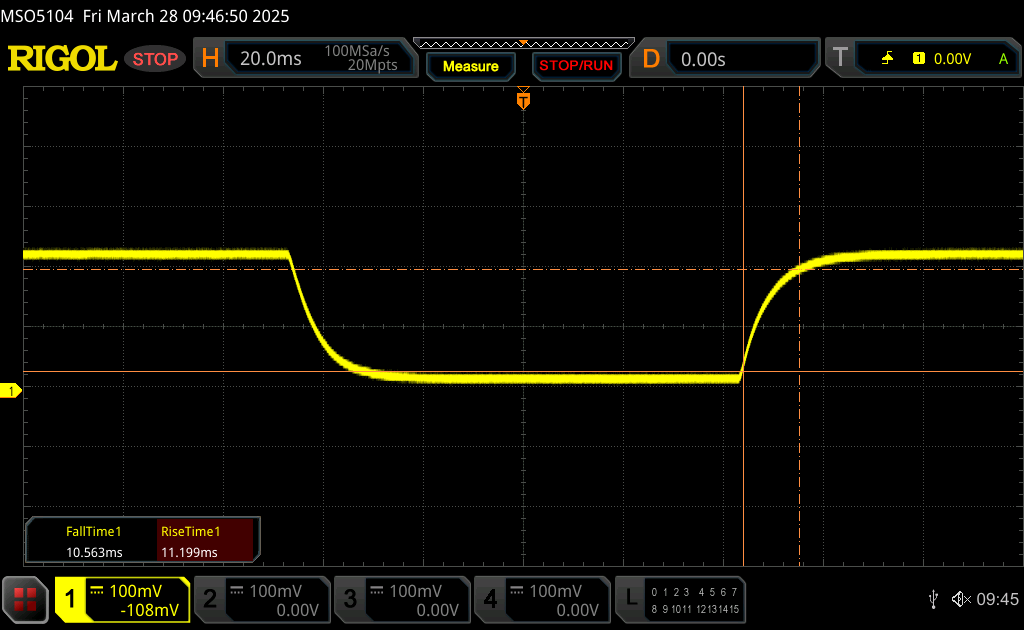Viewport: 1024px width, 630px height.
Task: Click the trigger rising edge icon
Action: (887, 59)
